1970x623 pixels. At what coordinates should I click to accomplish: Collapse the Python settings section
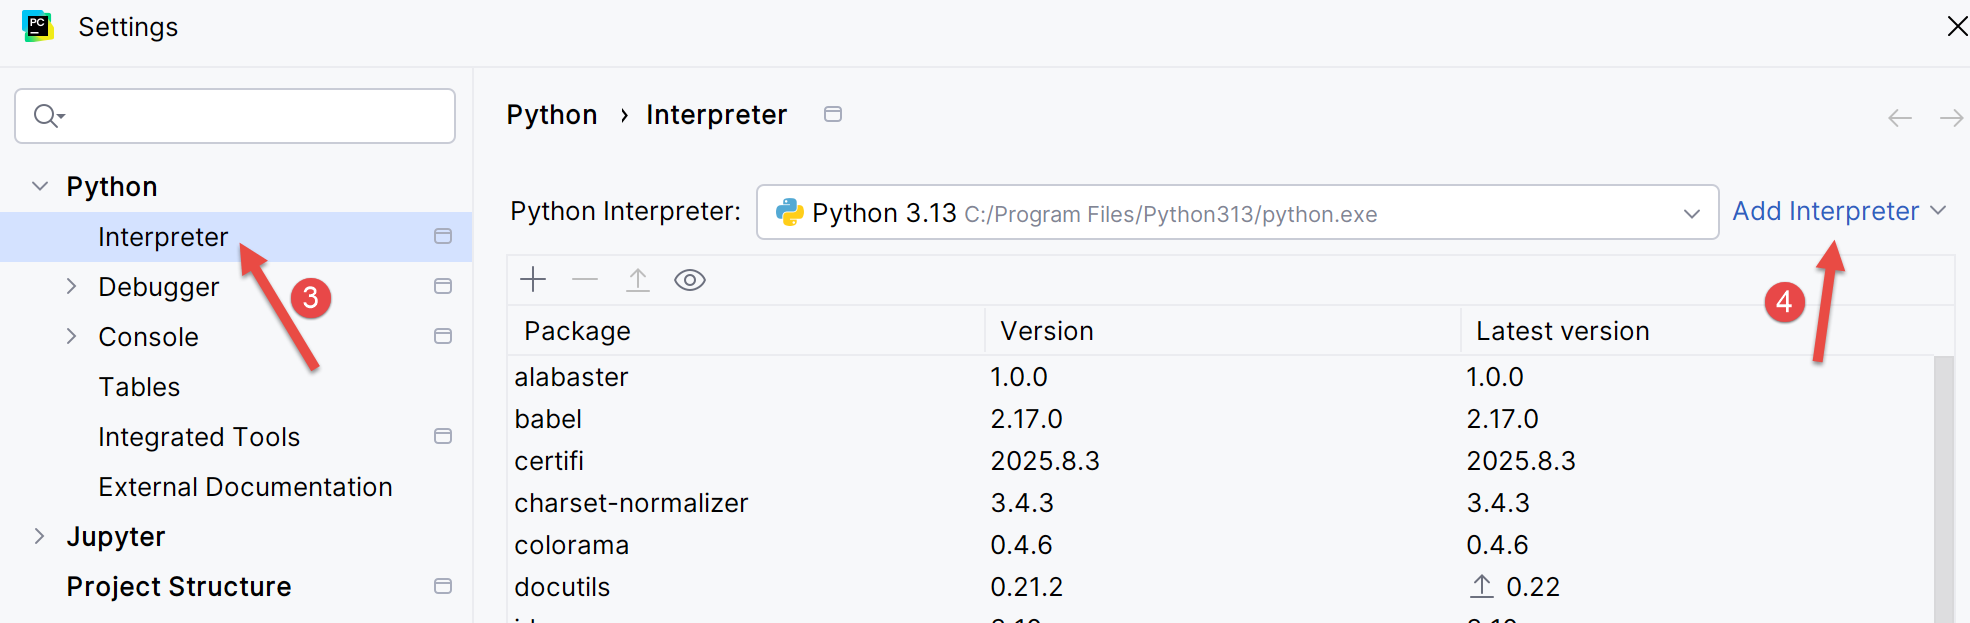40,186
